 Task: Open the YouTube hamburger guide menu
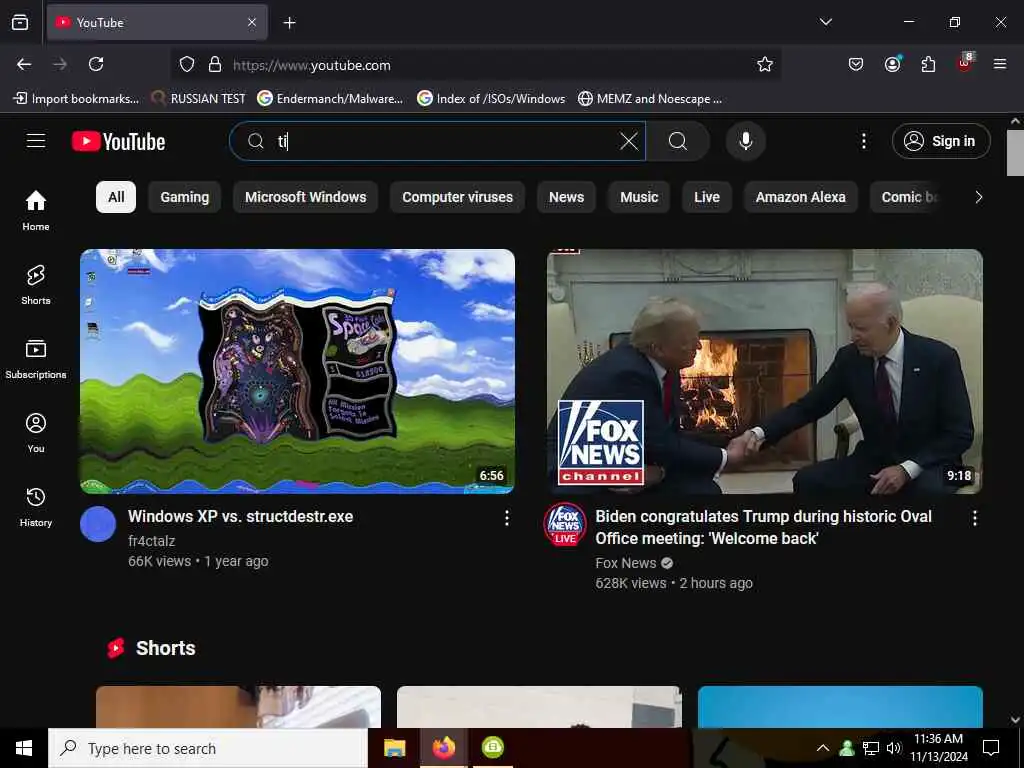pos(36,140)
